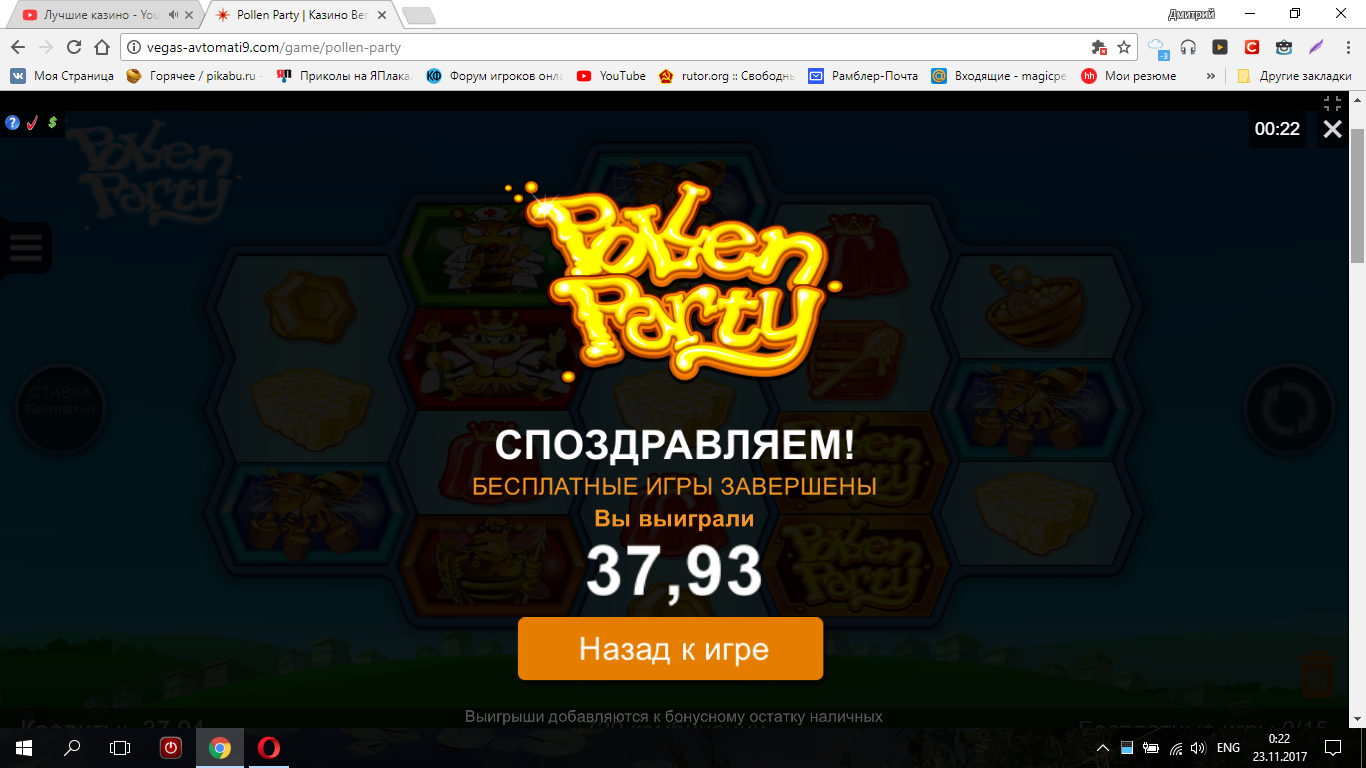The width and height of the screenshot is (1366, 768).
Task: Click the green dollar sign icon
Action: 52,122
